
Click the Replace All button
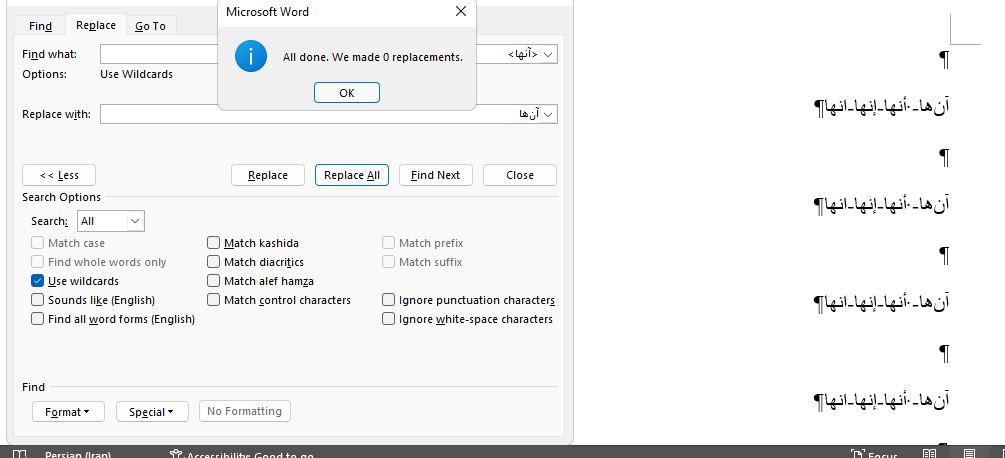click(352, 175)
